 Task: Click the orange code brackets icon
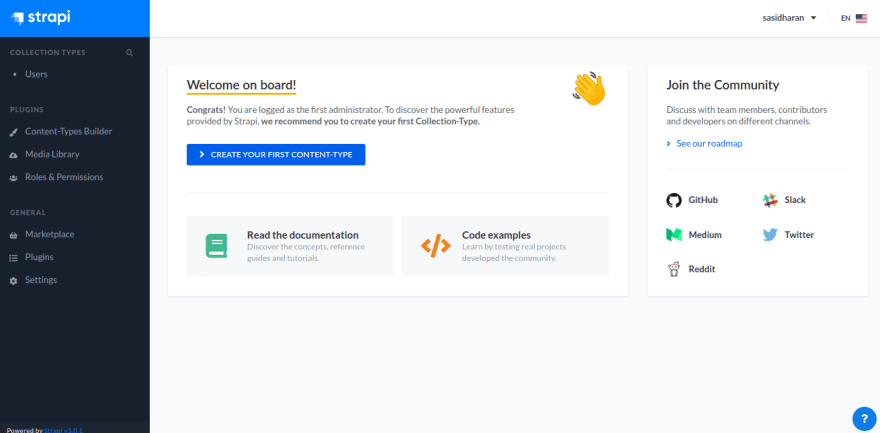click(436, 246)
